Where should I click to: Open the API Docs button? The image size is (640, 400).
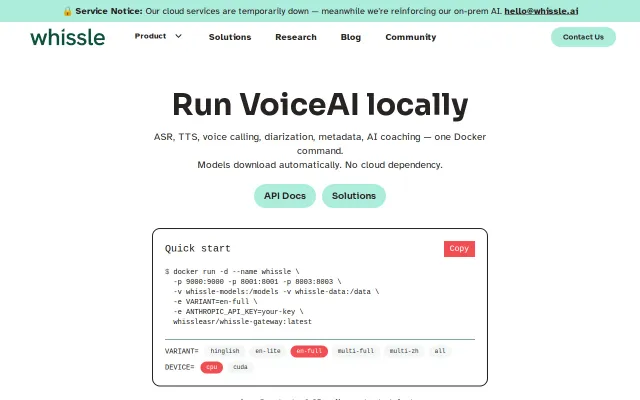pyautogui.click(x=285, y=196)
